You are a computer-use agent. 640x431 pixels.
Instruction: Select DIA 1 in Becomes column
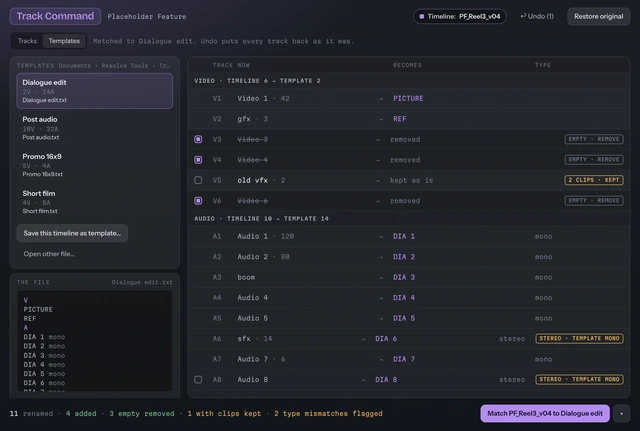click(404, 236)
